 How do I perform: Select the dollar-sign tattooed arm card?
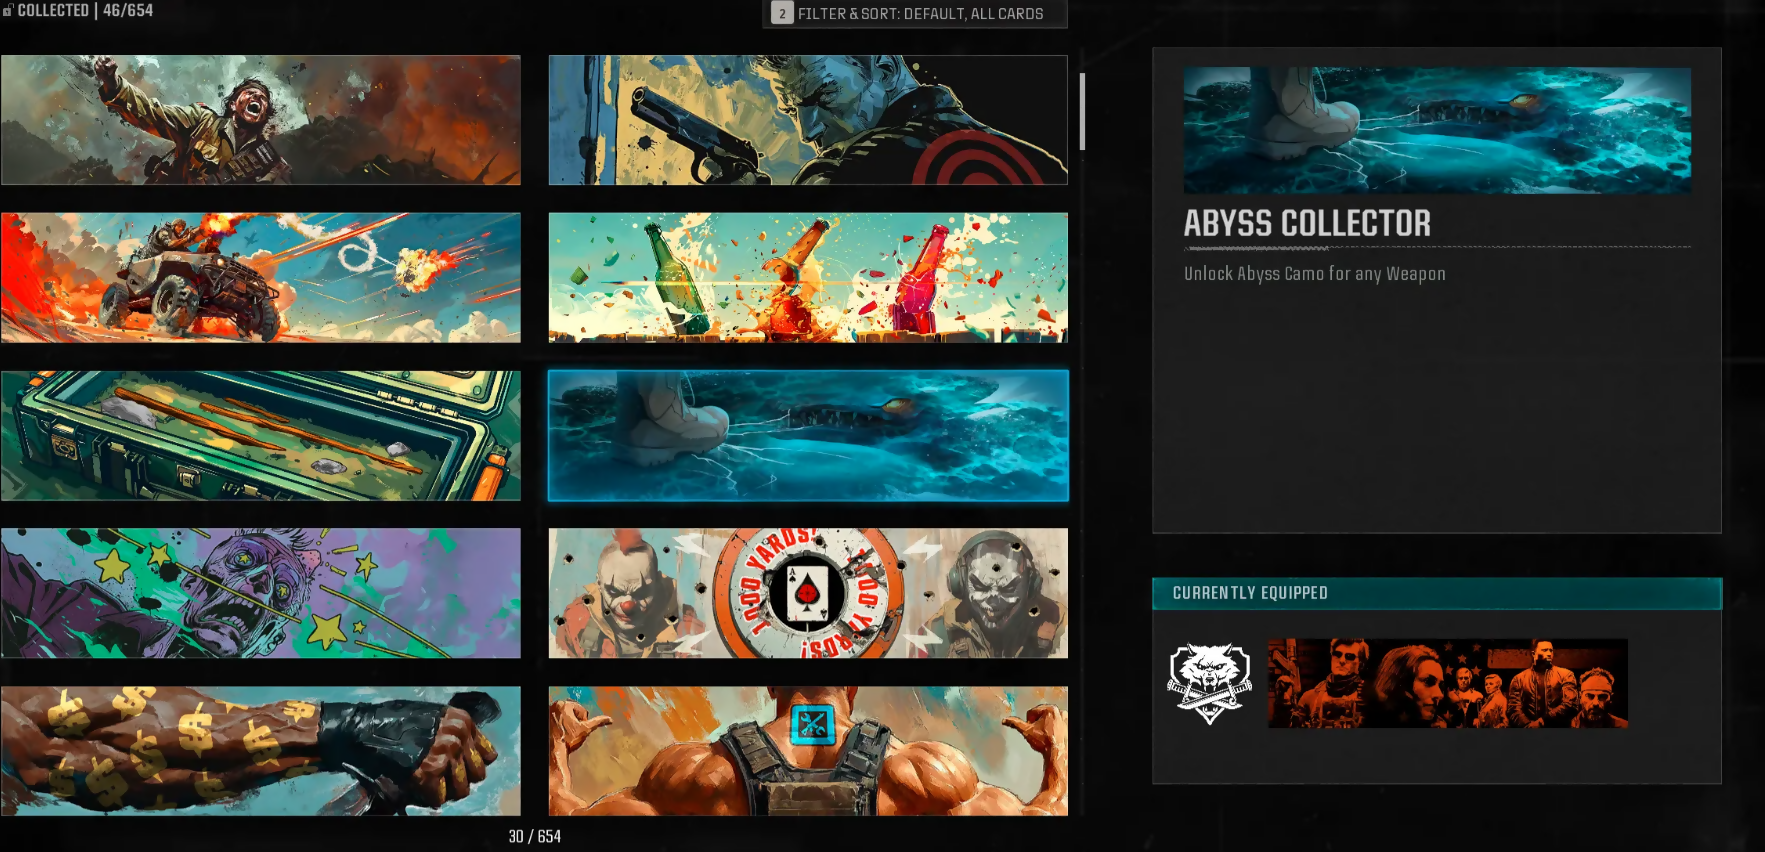(x=260, y=750)
